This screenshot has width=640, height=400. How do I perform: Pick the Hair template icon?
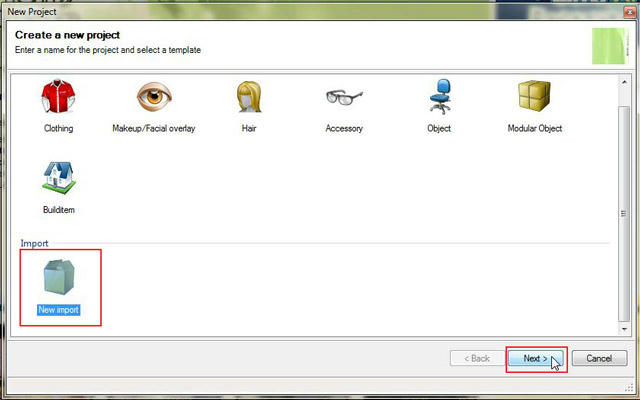pyautogui.click(x=249, y=96)
